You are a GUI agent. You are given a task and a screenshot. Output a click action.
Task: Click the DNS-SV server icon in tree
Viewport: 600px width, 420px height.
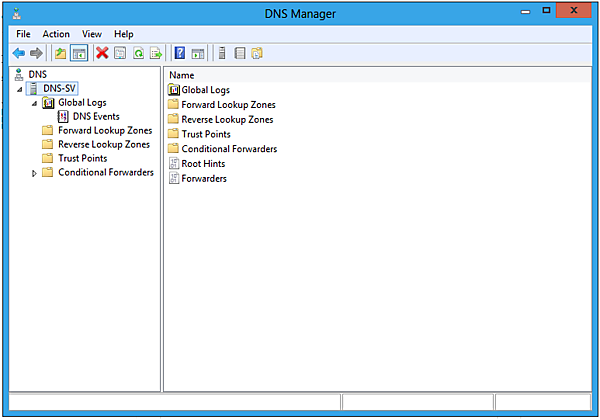pos(34,88)
